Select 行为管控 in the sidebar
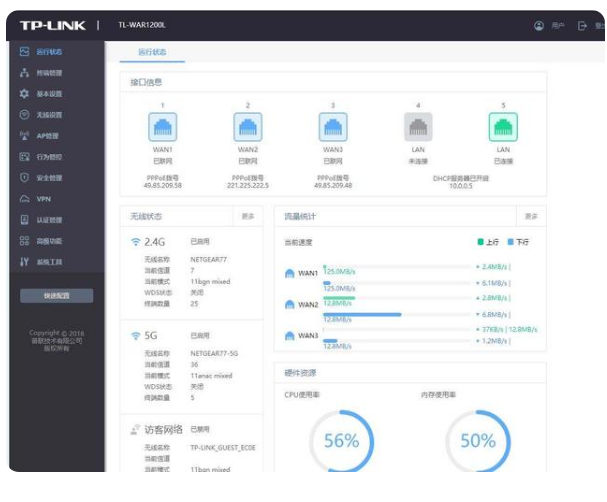This screenshot has height=502, width=607. [x=48, y=157]
